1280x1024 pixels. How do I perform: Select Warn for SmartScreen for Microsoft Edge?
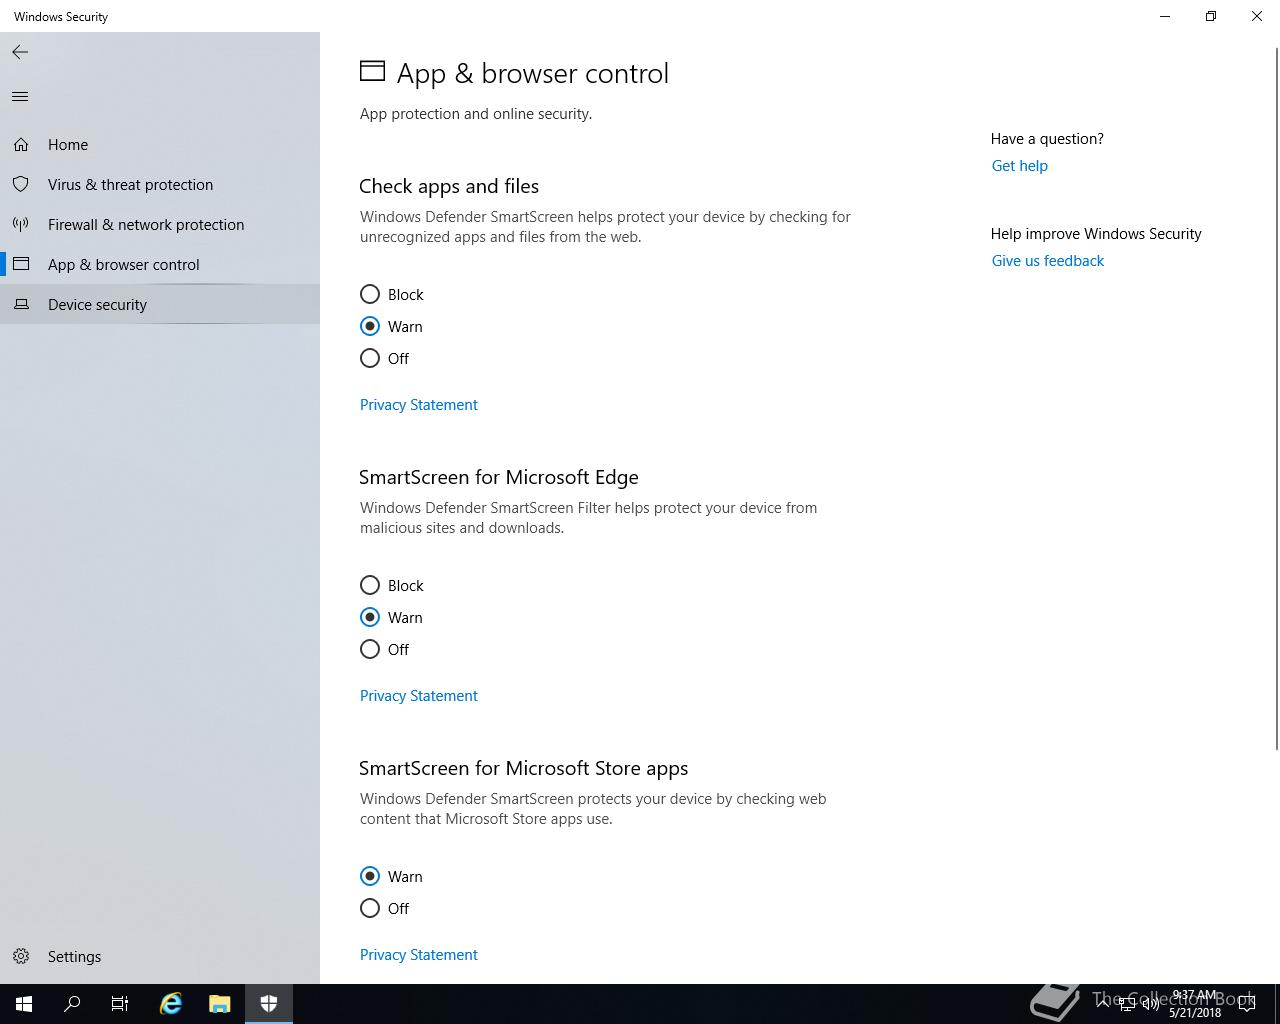[x=391, y=617]
